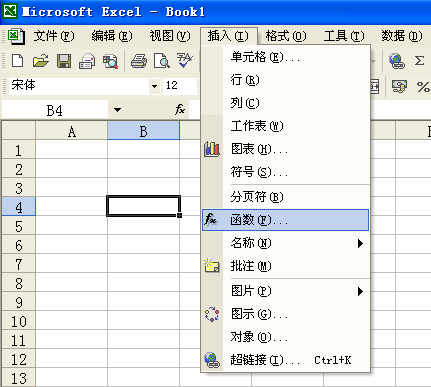
Task: Click the Excel workbook icon left of 文件 menu
Action: 16,36
